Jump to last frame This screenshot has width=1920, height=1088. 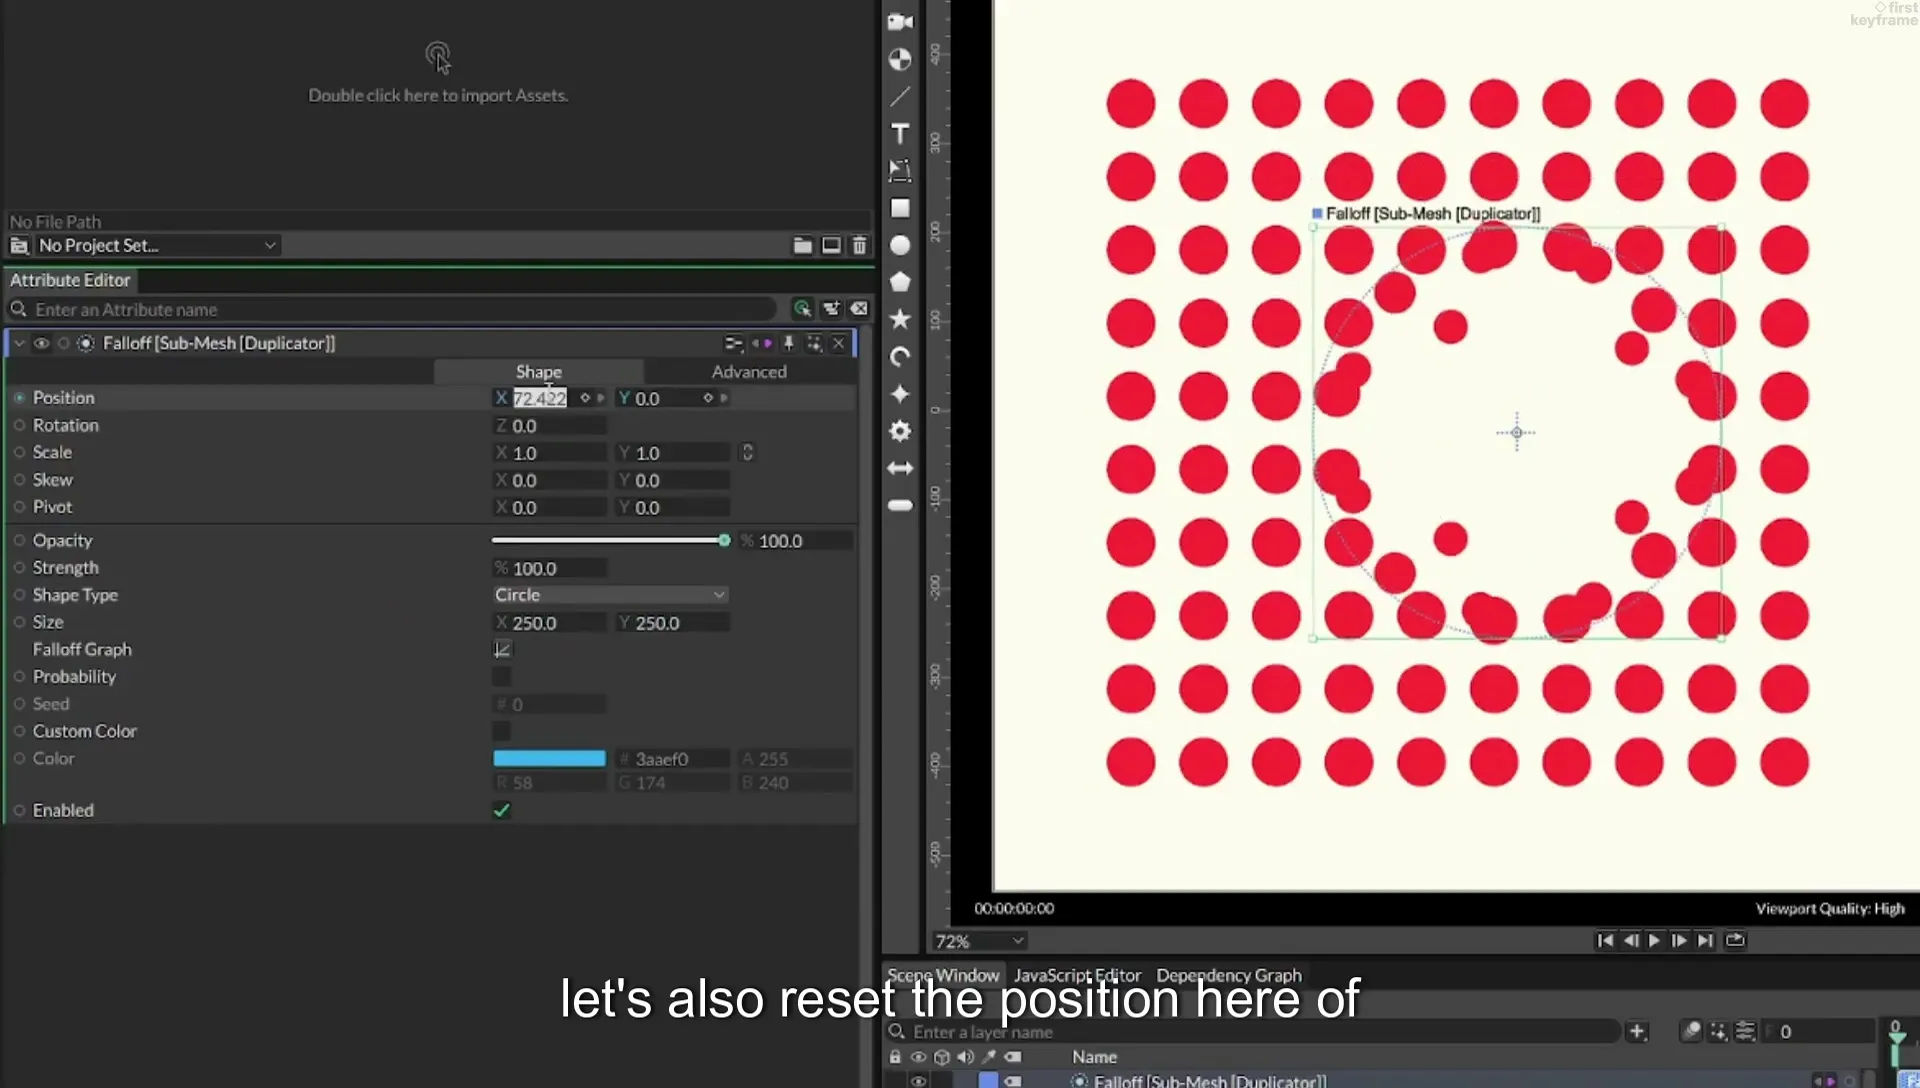click(x=1705, y=940)
